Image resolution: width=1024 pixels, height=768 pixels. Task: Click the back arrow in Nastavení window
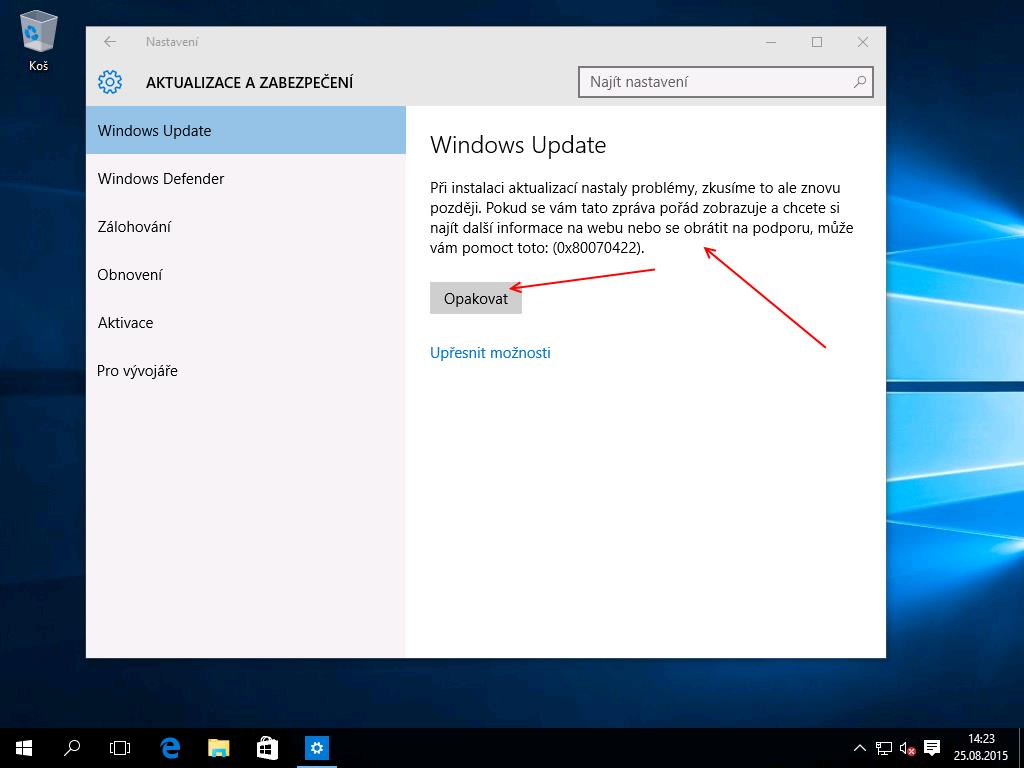pyautogui.click(x=110, y=42)
